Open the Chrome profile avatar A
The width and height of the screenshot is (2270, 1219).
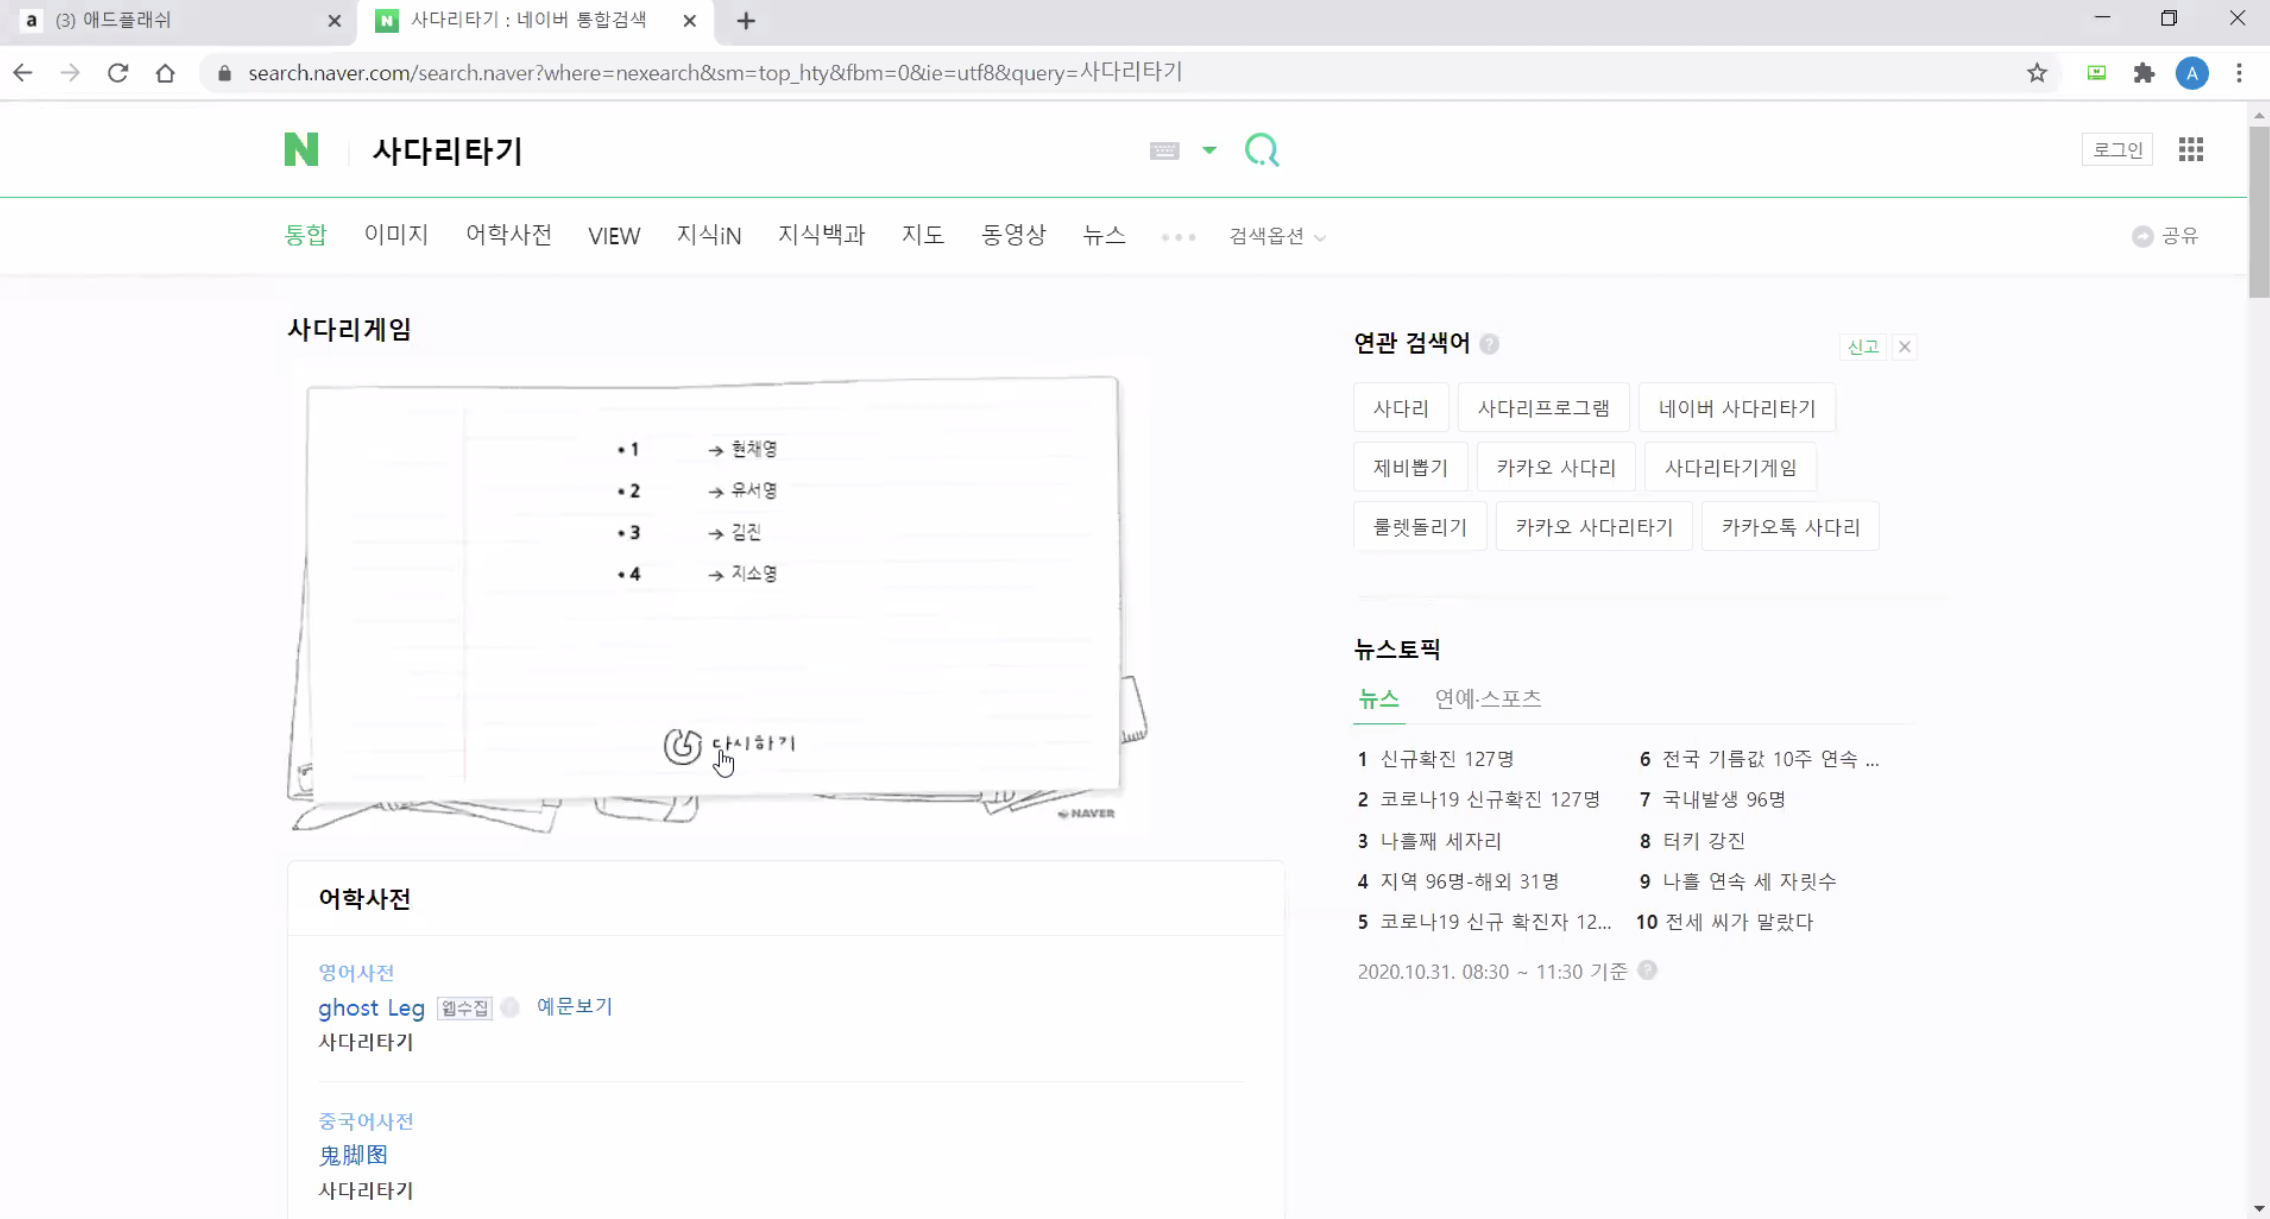tap(2192, 73)
